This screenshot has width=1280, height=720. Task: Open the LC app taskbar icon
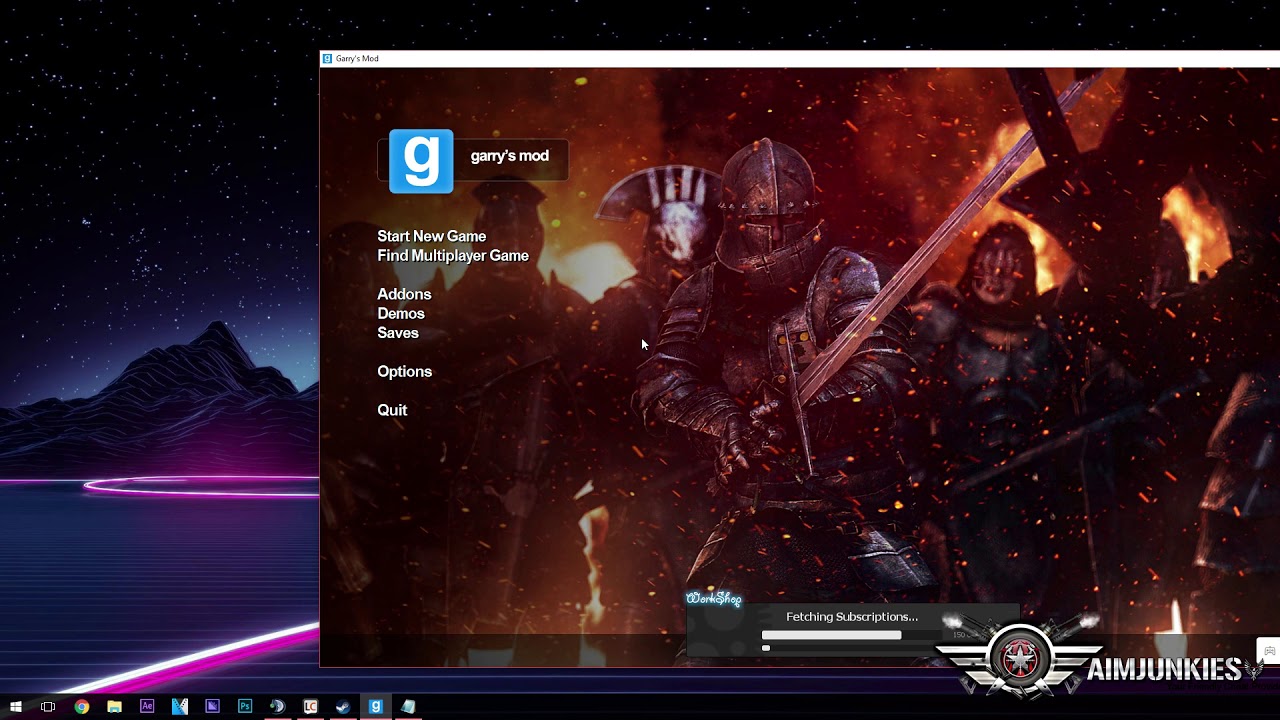click(x=310, y=707)
